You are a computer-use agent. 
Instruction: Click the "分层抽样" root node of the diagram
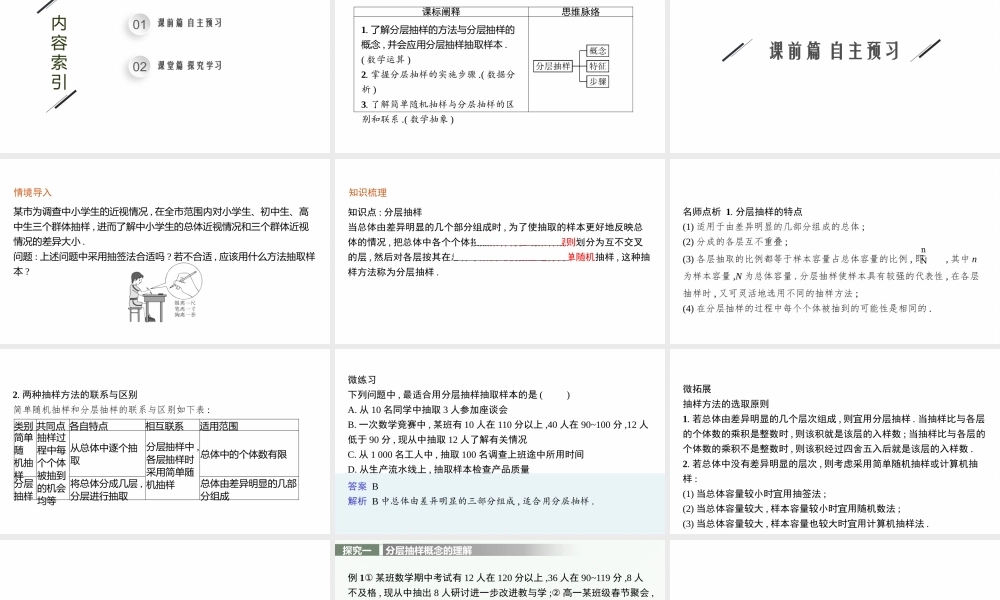554,66
